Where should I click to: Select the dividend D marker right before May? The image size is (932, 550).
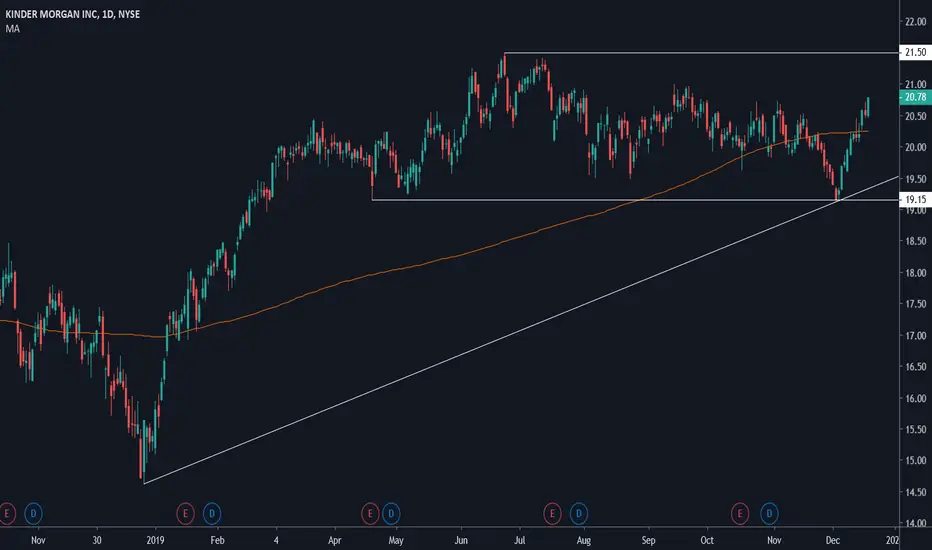click(x=391, y=513)
